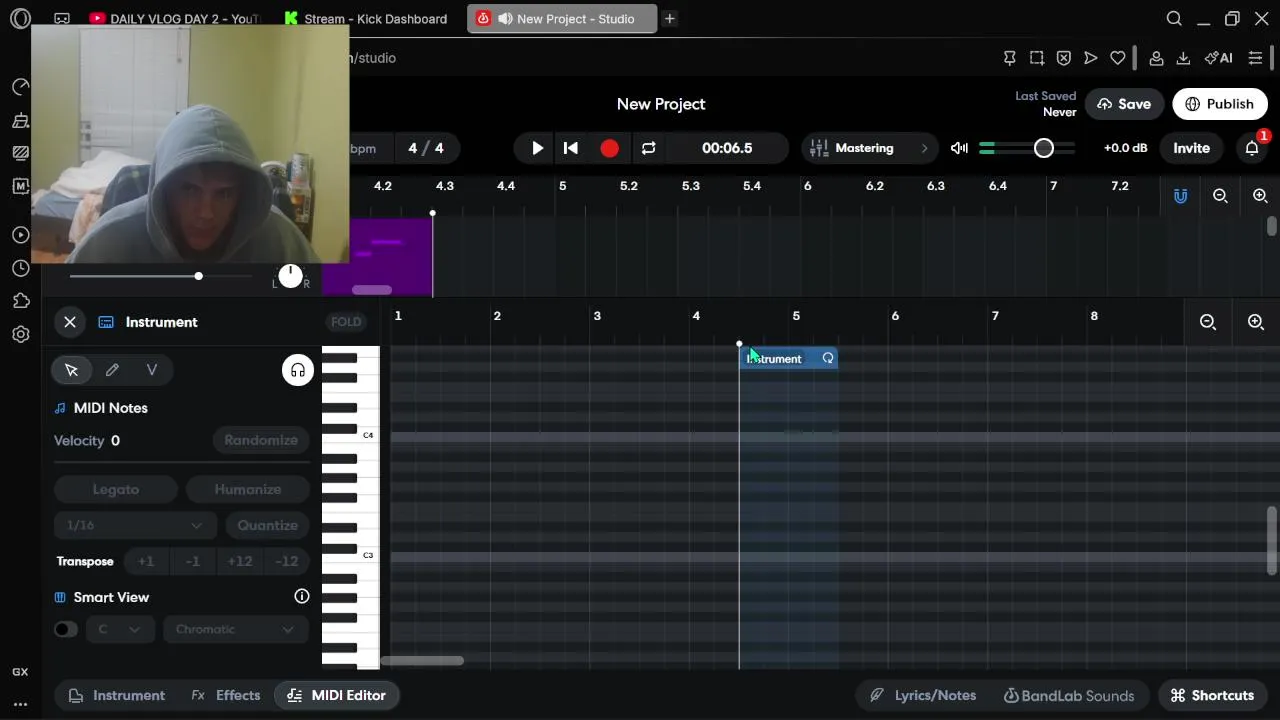
Task: Toggle loop cycle mode in the transport
Action: point(648,148)
